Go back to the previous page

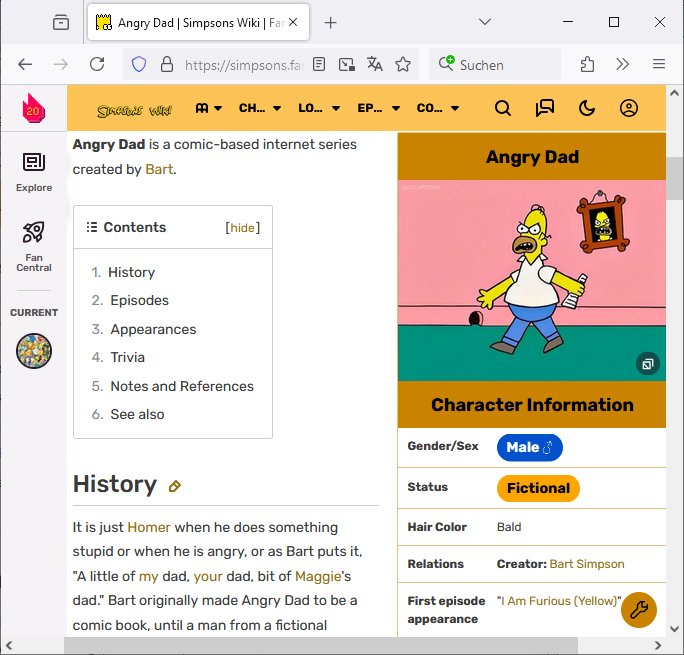point(25,65)
